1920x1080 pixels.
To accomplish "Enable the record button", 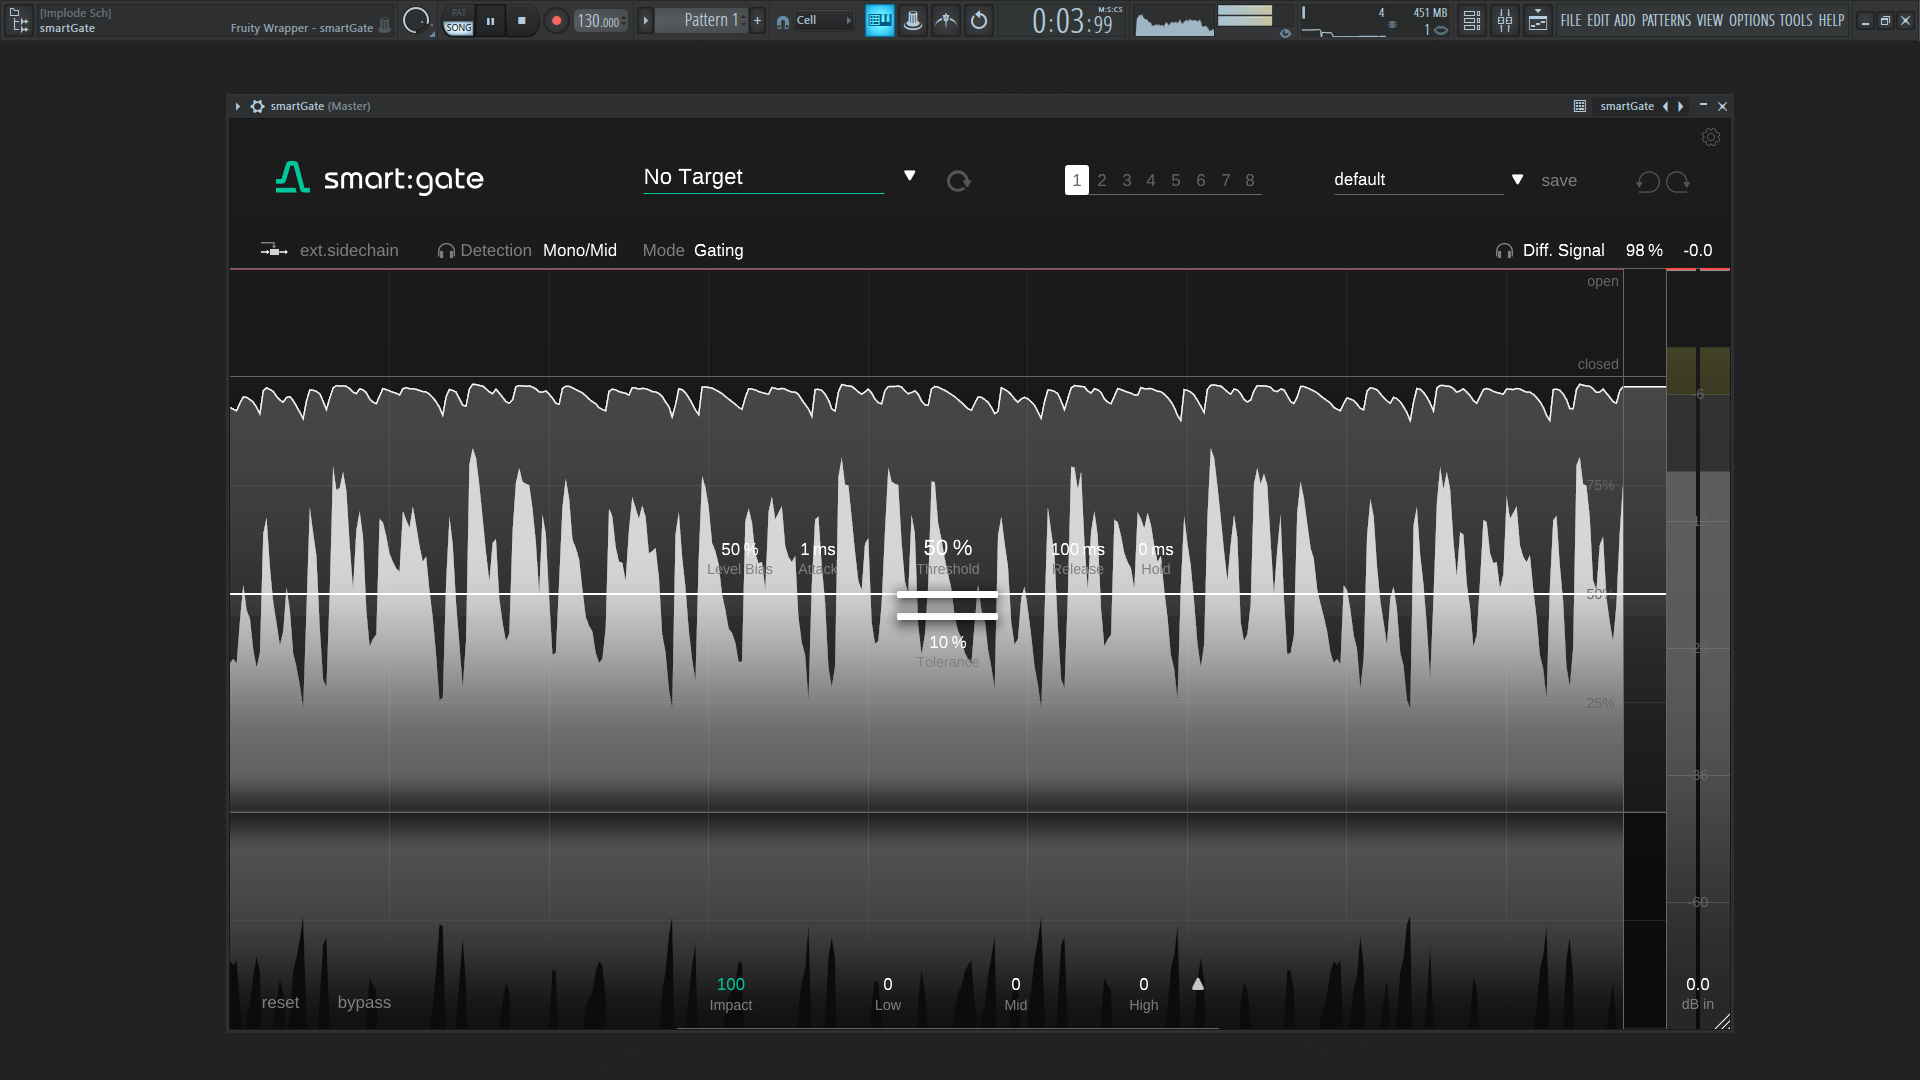I will pos(556,20).
